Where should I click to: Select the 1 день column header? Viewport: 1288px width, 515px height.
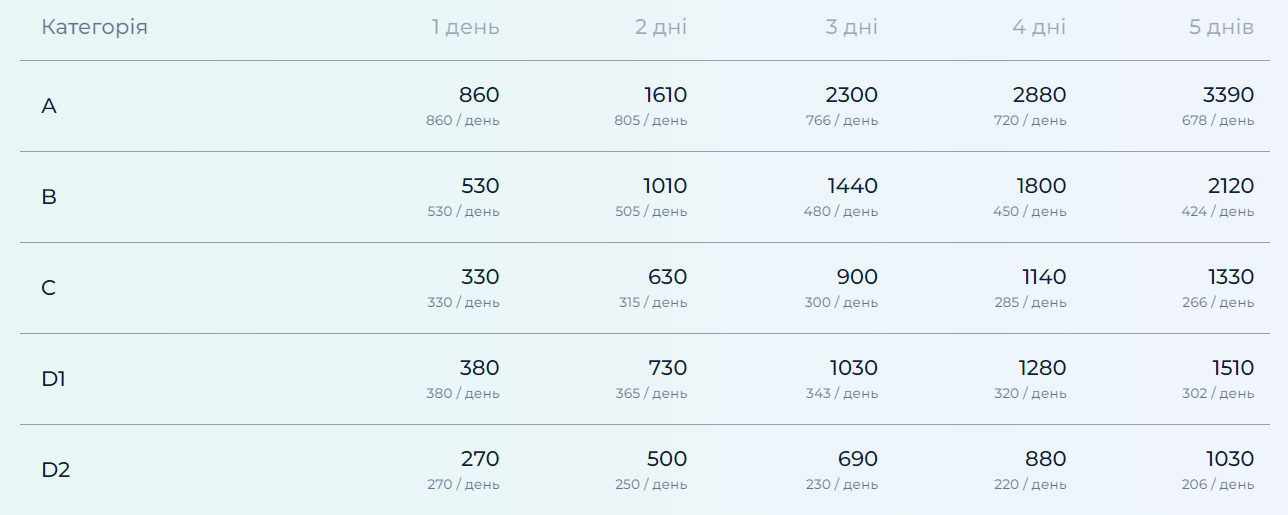pyautogui.click(x=465, y=27)
